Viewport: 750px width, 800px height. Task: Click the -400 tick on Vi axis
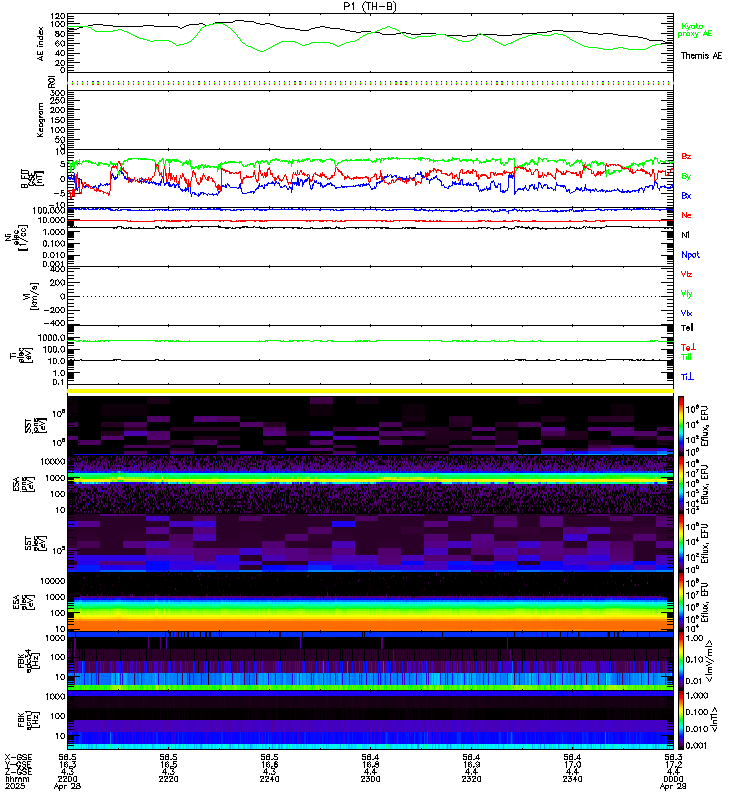55,323
